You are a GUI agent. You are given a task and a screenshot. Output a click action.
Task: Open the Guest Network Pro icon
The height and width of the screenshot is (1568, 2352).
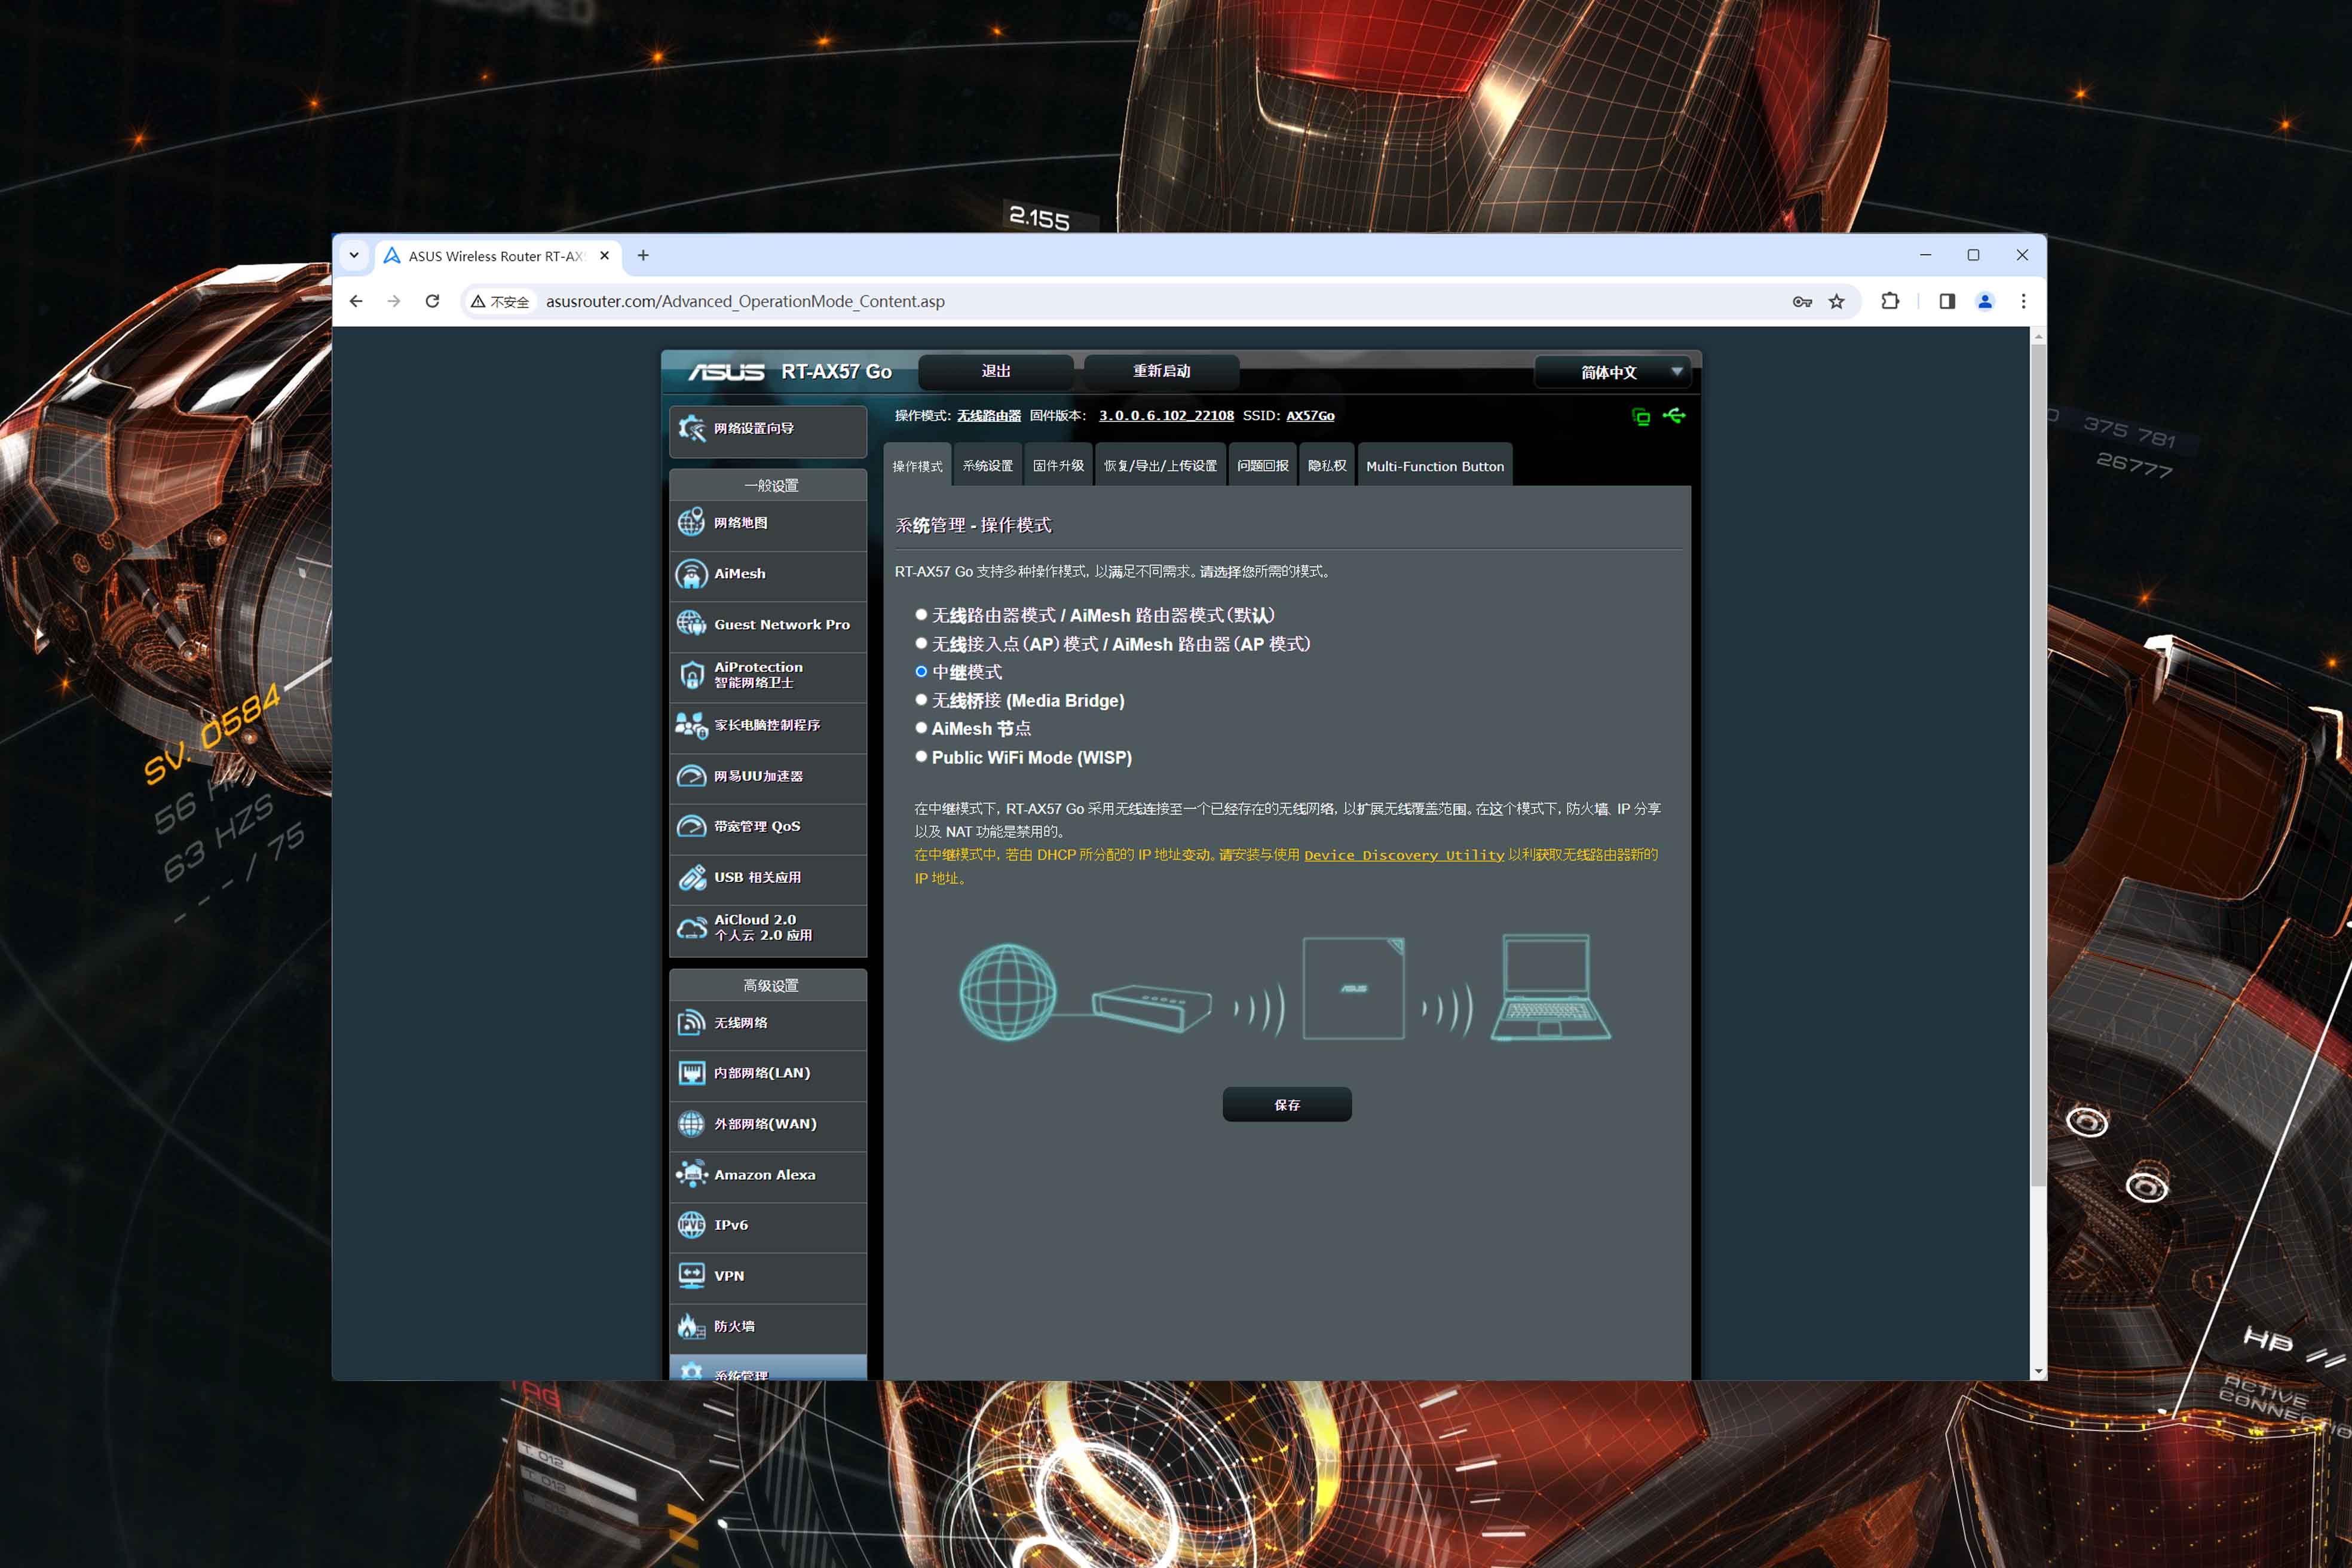point(691,624)
